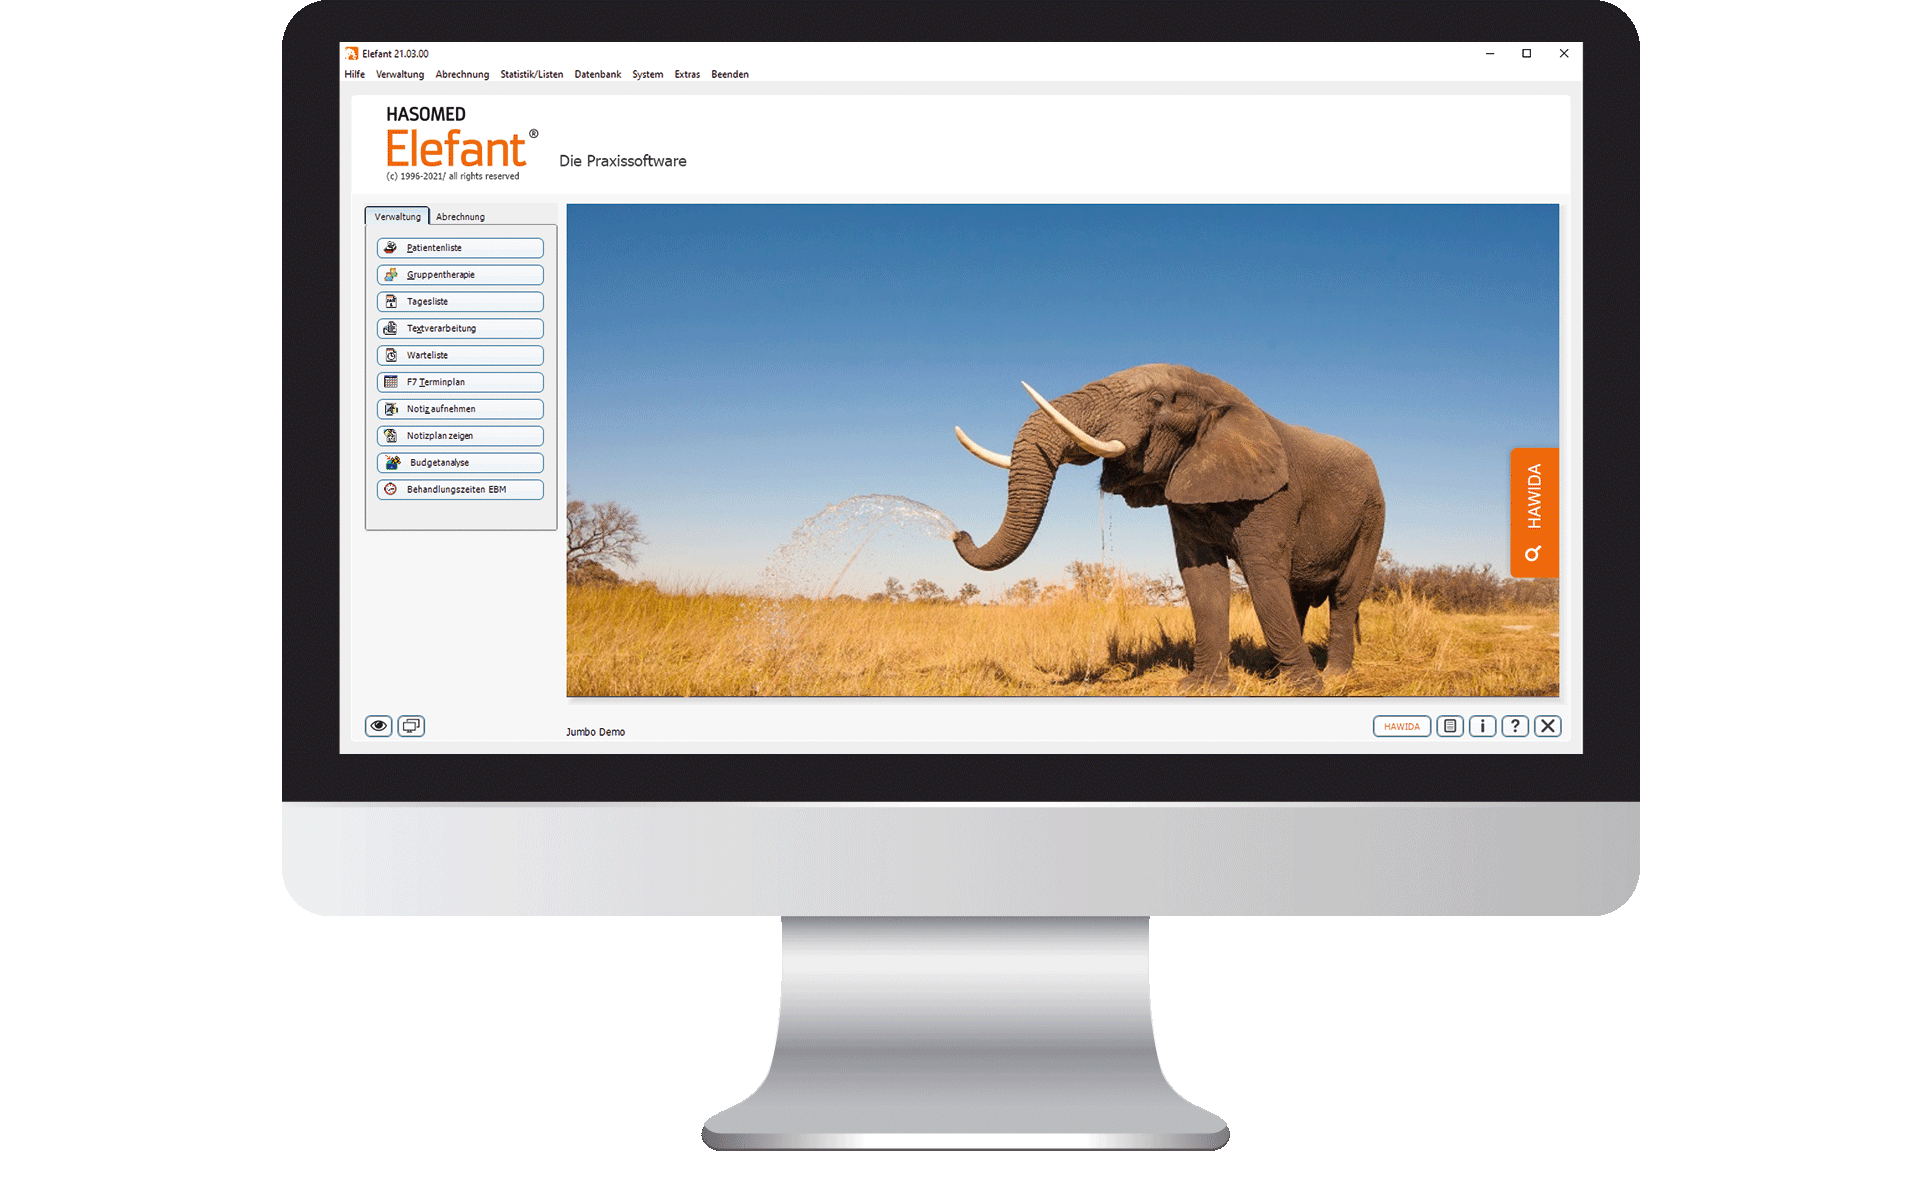The width and height of the screenshot is (1920, 1200).
Task: Open the Extras menu
Action: pyautogui.click(x=687, y=75)
